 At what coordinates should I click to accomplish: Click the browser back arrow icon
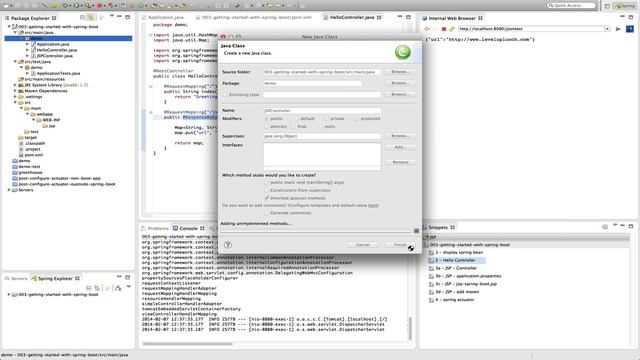pos(427,29)
